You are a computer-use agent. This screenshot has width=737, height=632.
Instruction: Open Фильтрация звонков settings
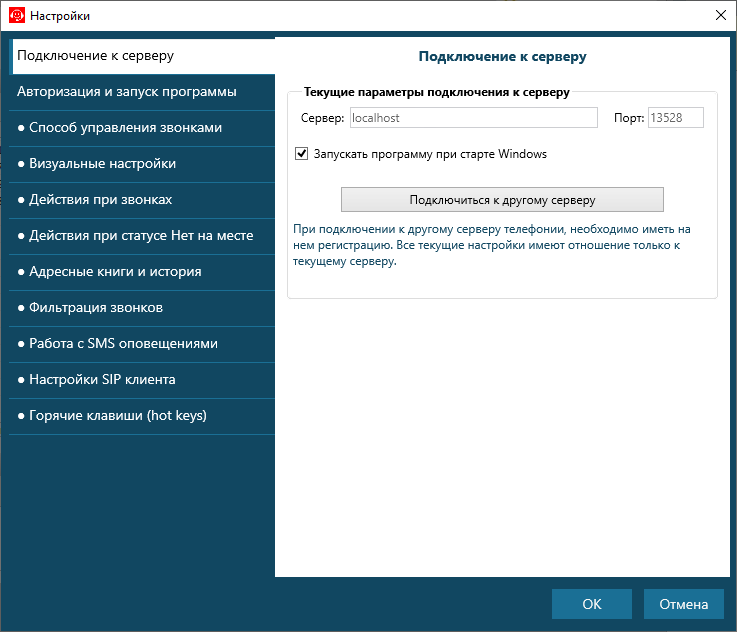142,308
